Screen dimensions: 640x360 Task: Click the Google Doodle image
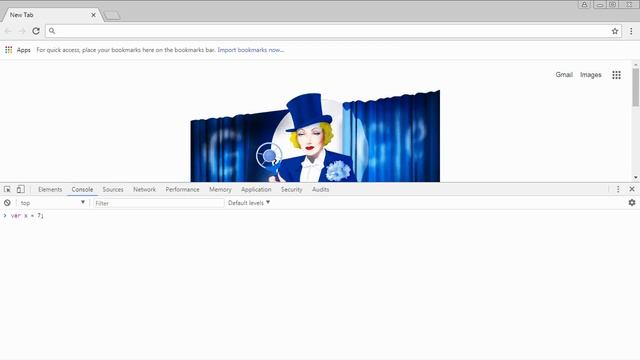(x=315, y=136)
